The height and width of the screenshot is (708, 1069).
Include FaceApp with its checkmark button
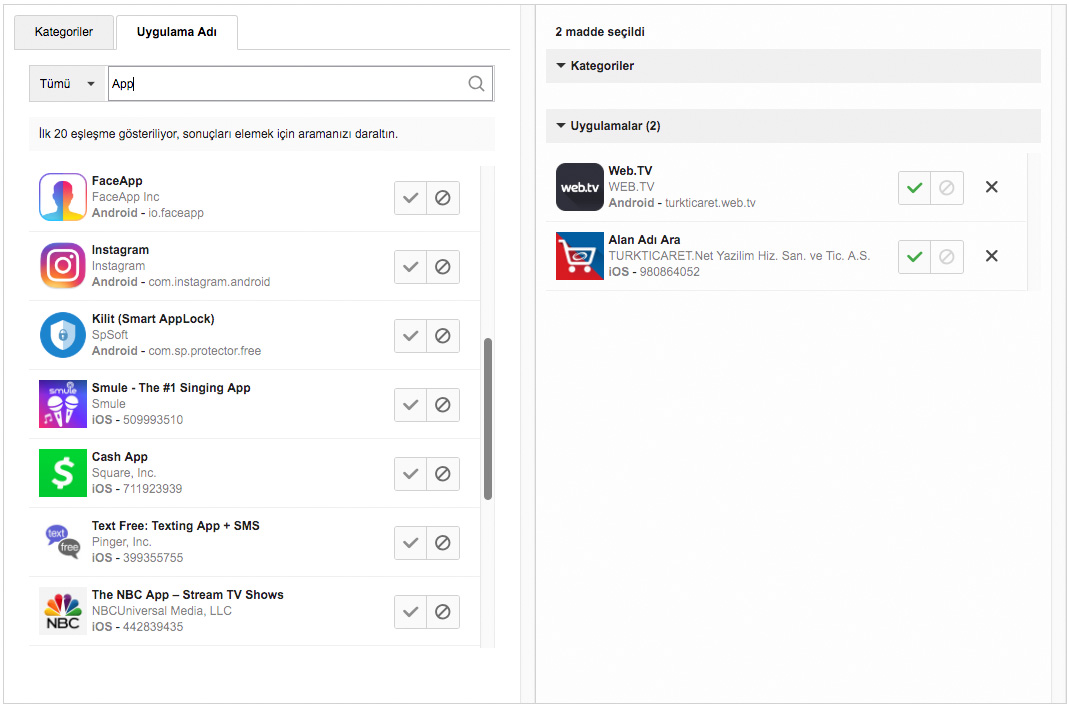tap(410, 198)
